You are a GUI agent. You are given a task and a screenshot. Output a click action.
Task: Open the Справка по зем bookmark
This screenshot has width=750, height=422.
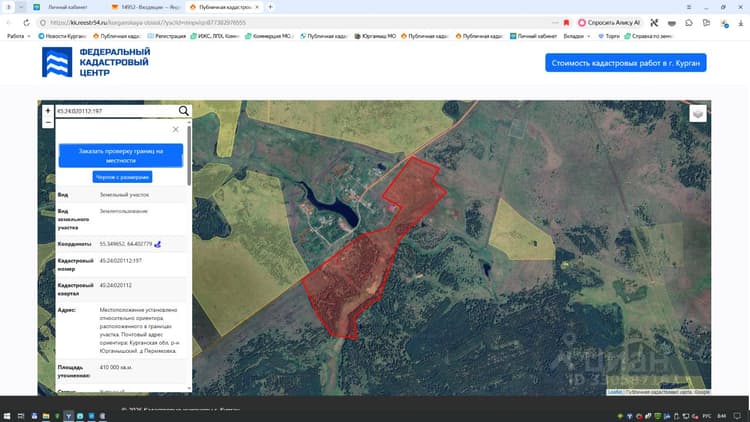coord(649,36)
